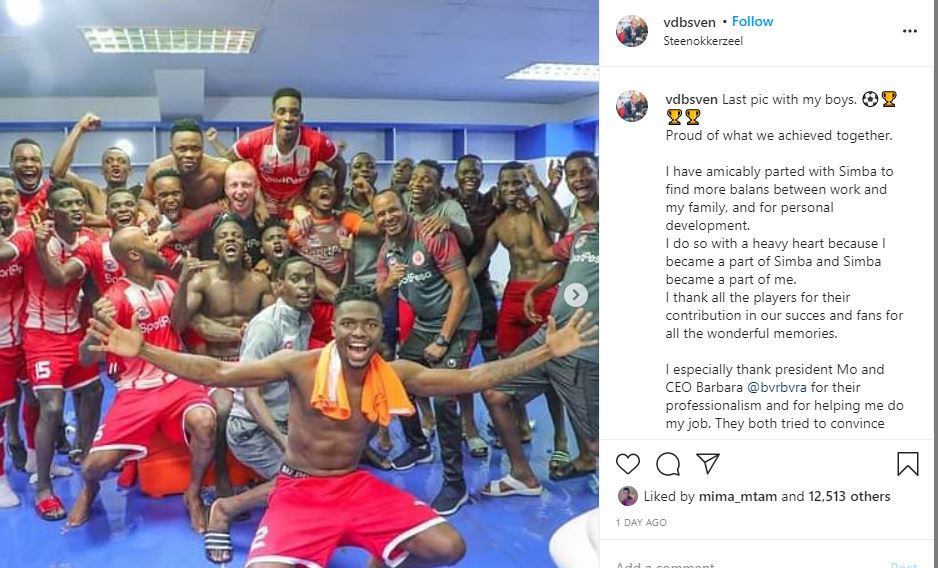Click the vdbsven avatar beside the caption
The image size is (938, 568).
[x=632, y=107]
